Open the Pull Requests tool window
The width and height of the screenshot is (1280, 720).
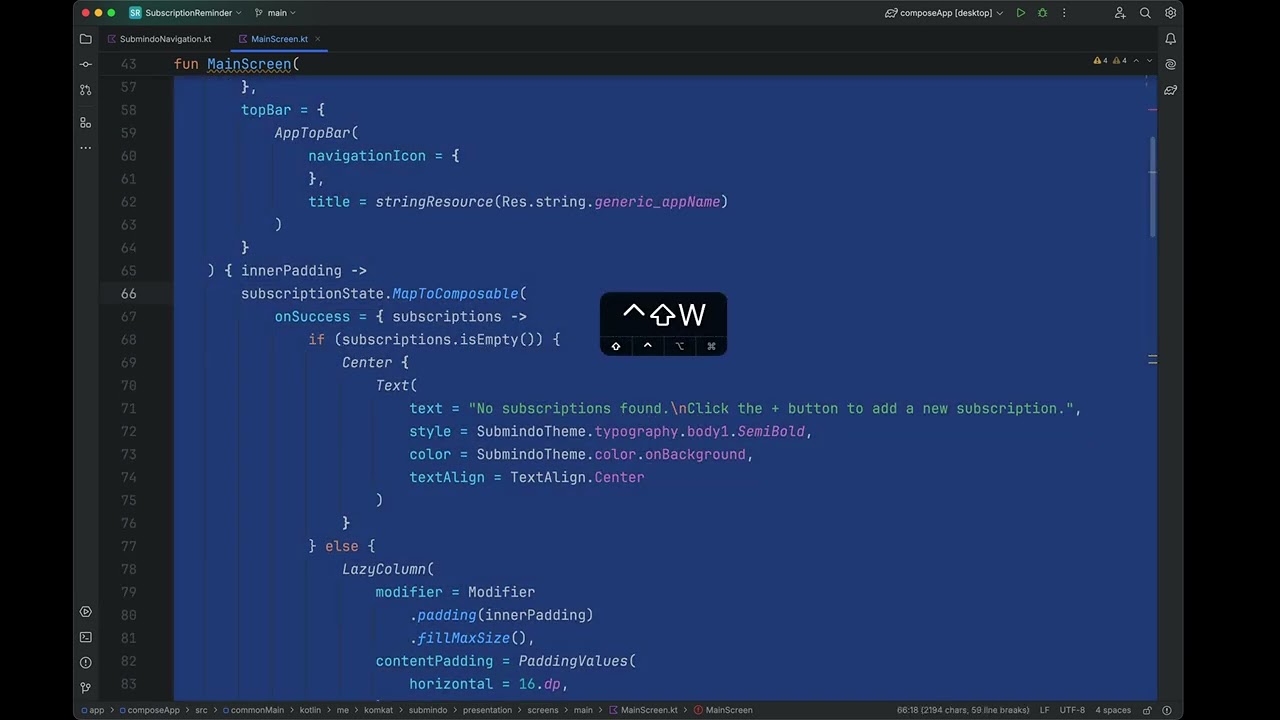[x=86, y=90]
